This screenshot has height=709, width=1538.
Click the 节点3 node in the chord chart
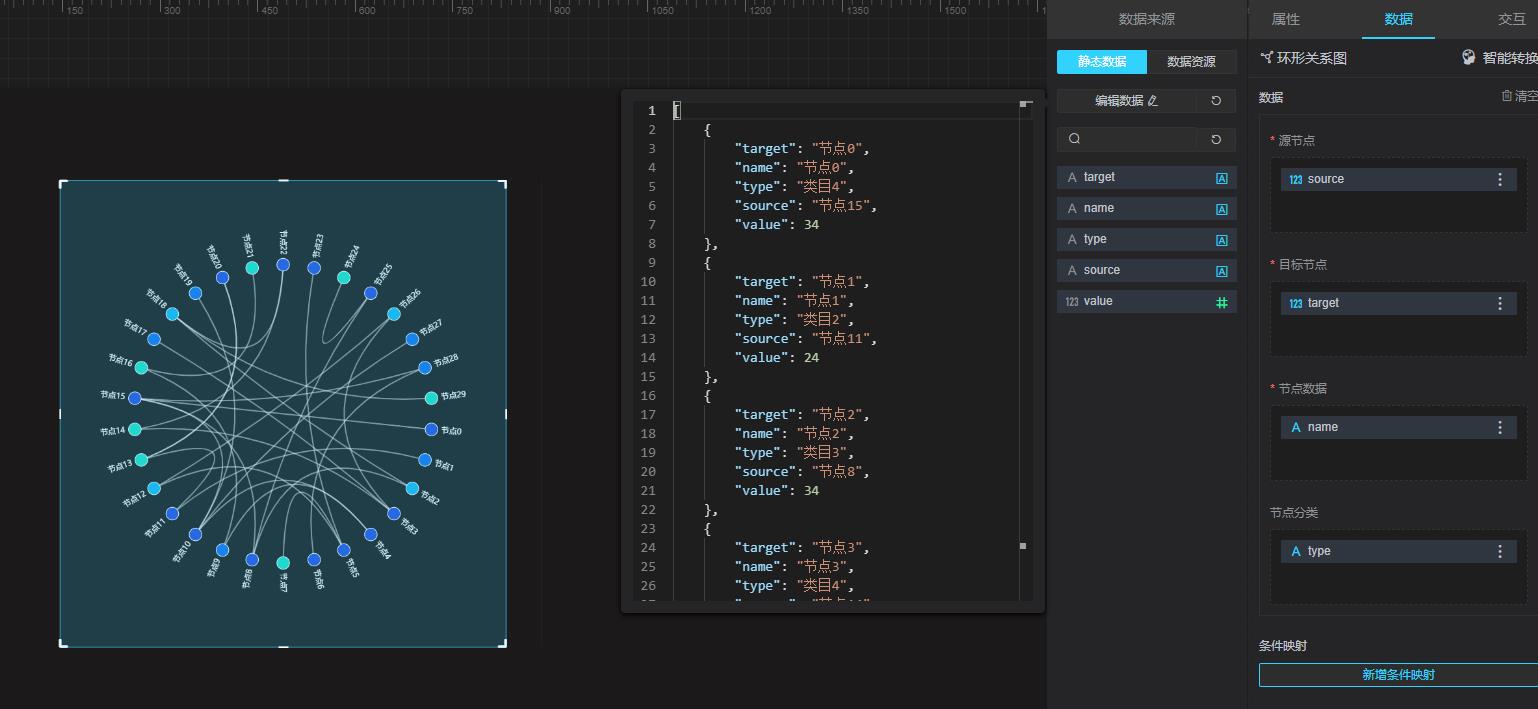394,514
